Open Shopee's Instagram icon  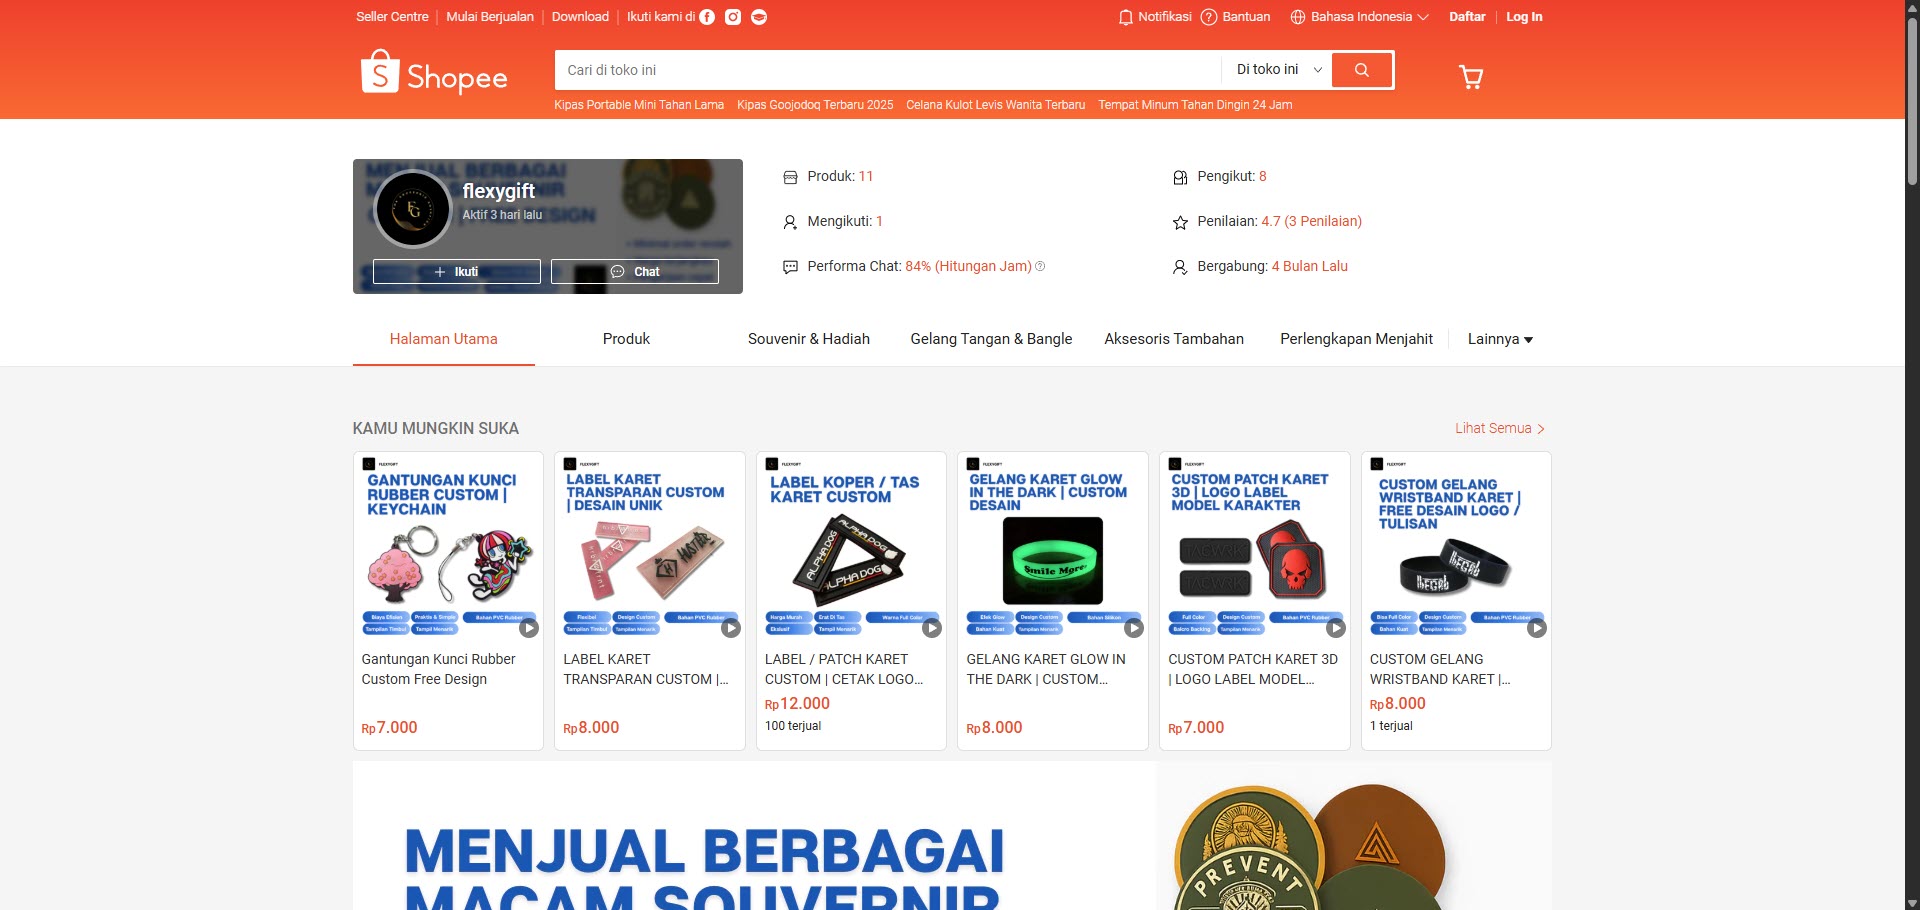tap(733, 17)
